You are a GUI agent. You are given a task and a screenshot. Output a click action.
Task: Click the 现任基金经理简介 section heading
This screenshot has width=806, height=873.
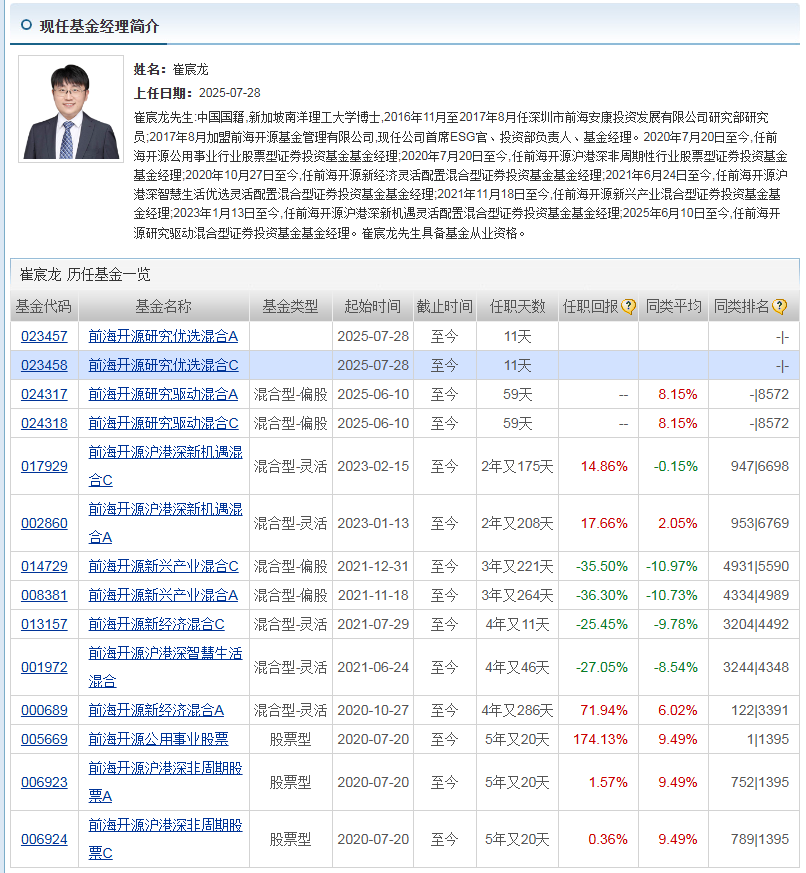(99, 26)
